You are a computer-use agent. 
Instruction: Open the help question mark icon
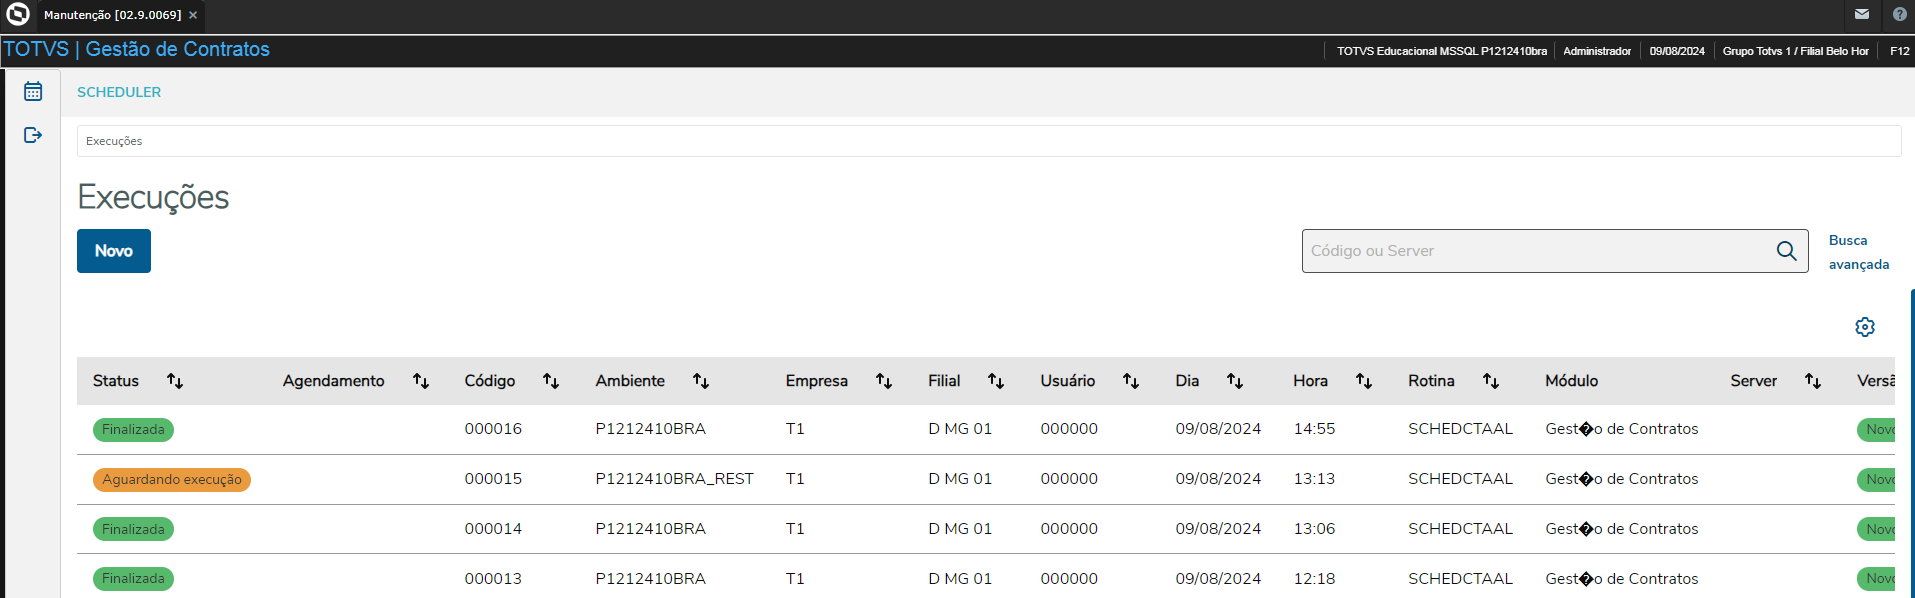coord(1900,14)
